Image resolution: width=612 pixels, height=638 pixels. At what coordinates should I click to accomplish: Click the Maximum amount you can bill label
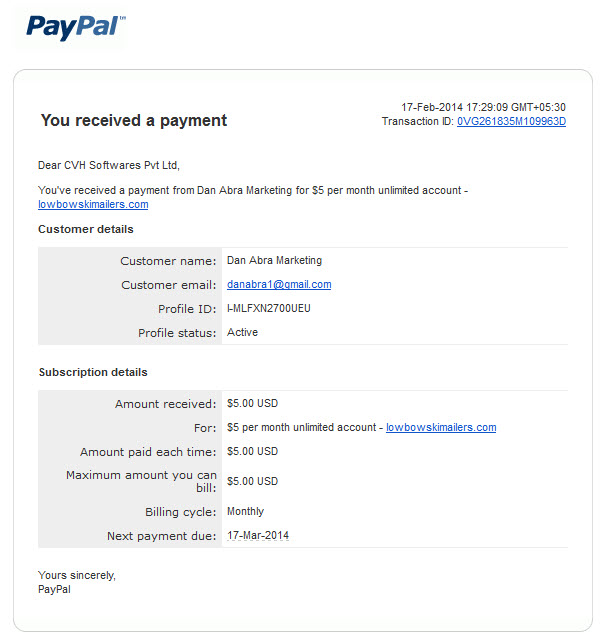[141, 481]
